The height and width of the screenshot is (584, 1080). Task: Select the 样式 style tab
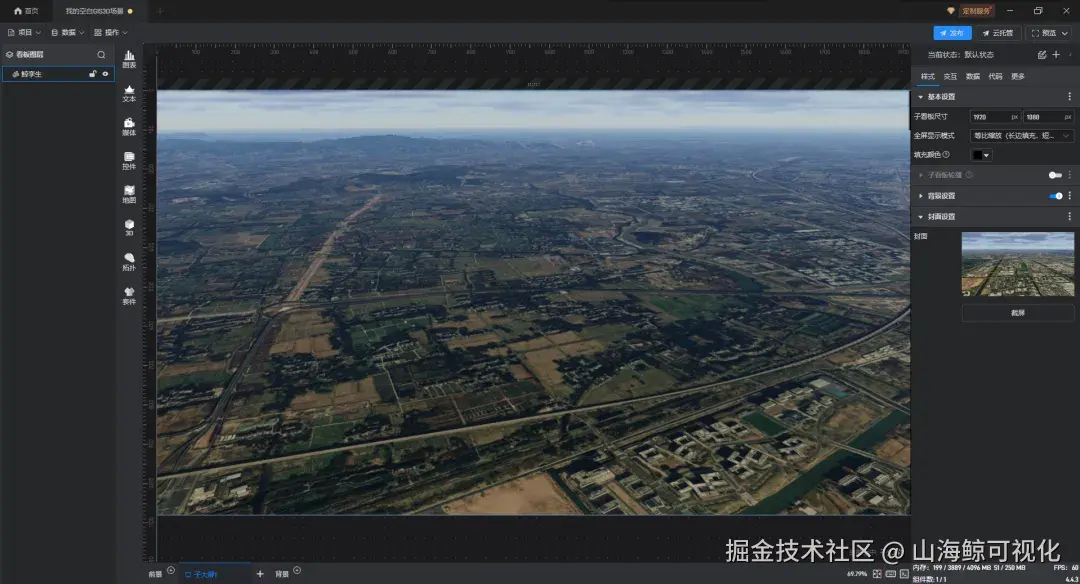pos(928,76)
